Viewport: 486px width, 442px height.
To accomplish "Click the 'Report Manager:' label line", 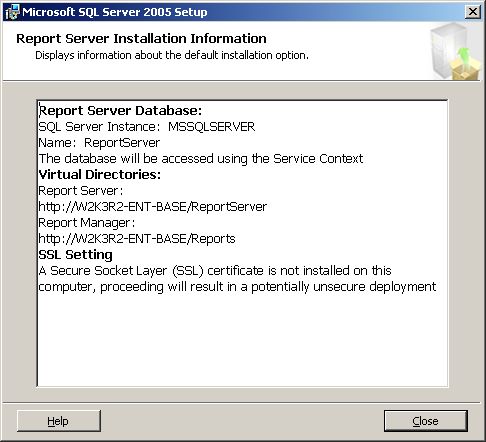I will click(87, 223).
